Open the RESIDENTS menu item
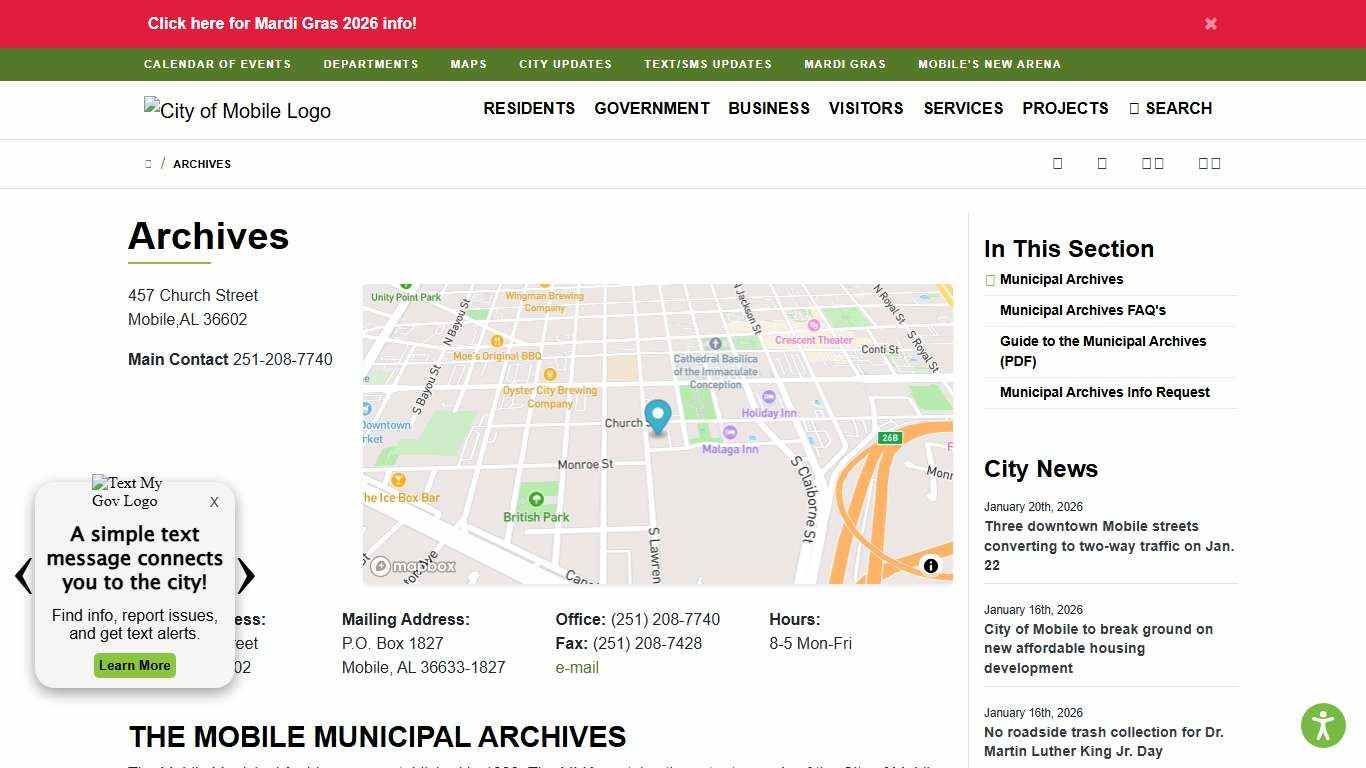This screenshot has width=1366, height=768. pyautogui.click(x=529, y=108)
